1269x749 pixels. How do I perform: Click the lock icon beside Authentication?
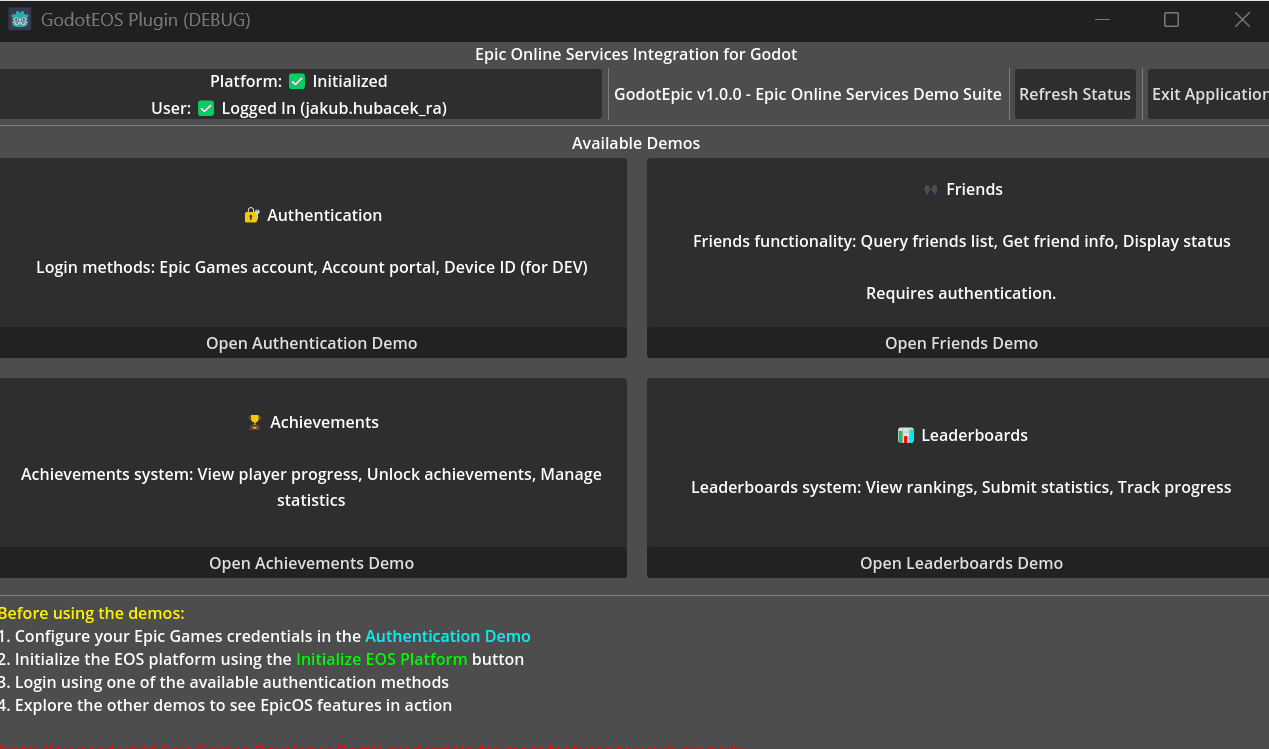click(x=252, y=215)
